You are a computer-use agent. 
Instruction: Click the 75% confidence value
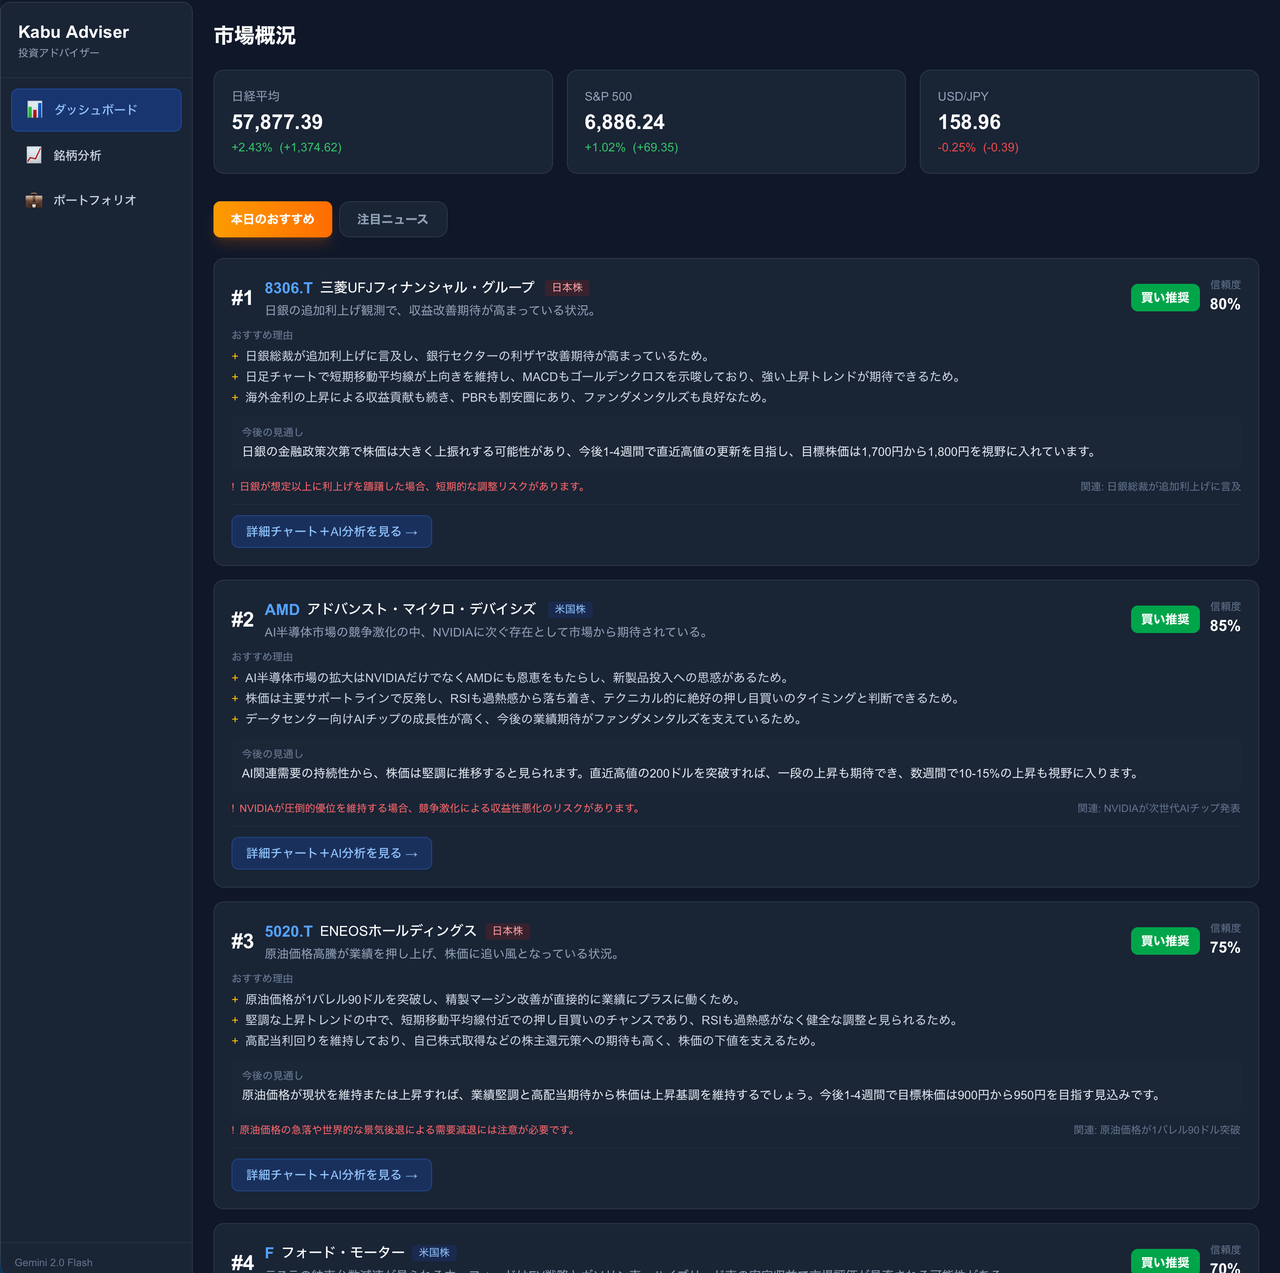1225,949
